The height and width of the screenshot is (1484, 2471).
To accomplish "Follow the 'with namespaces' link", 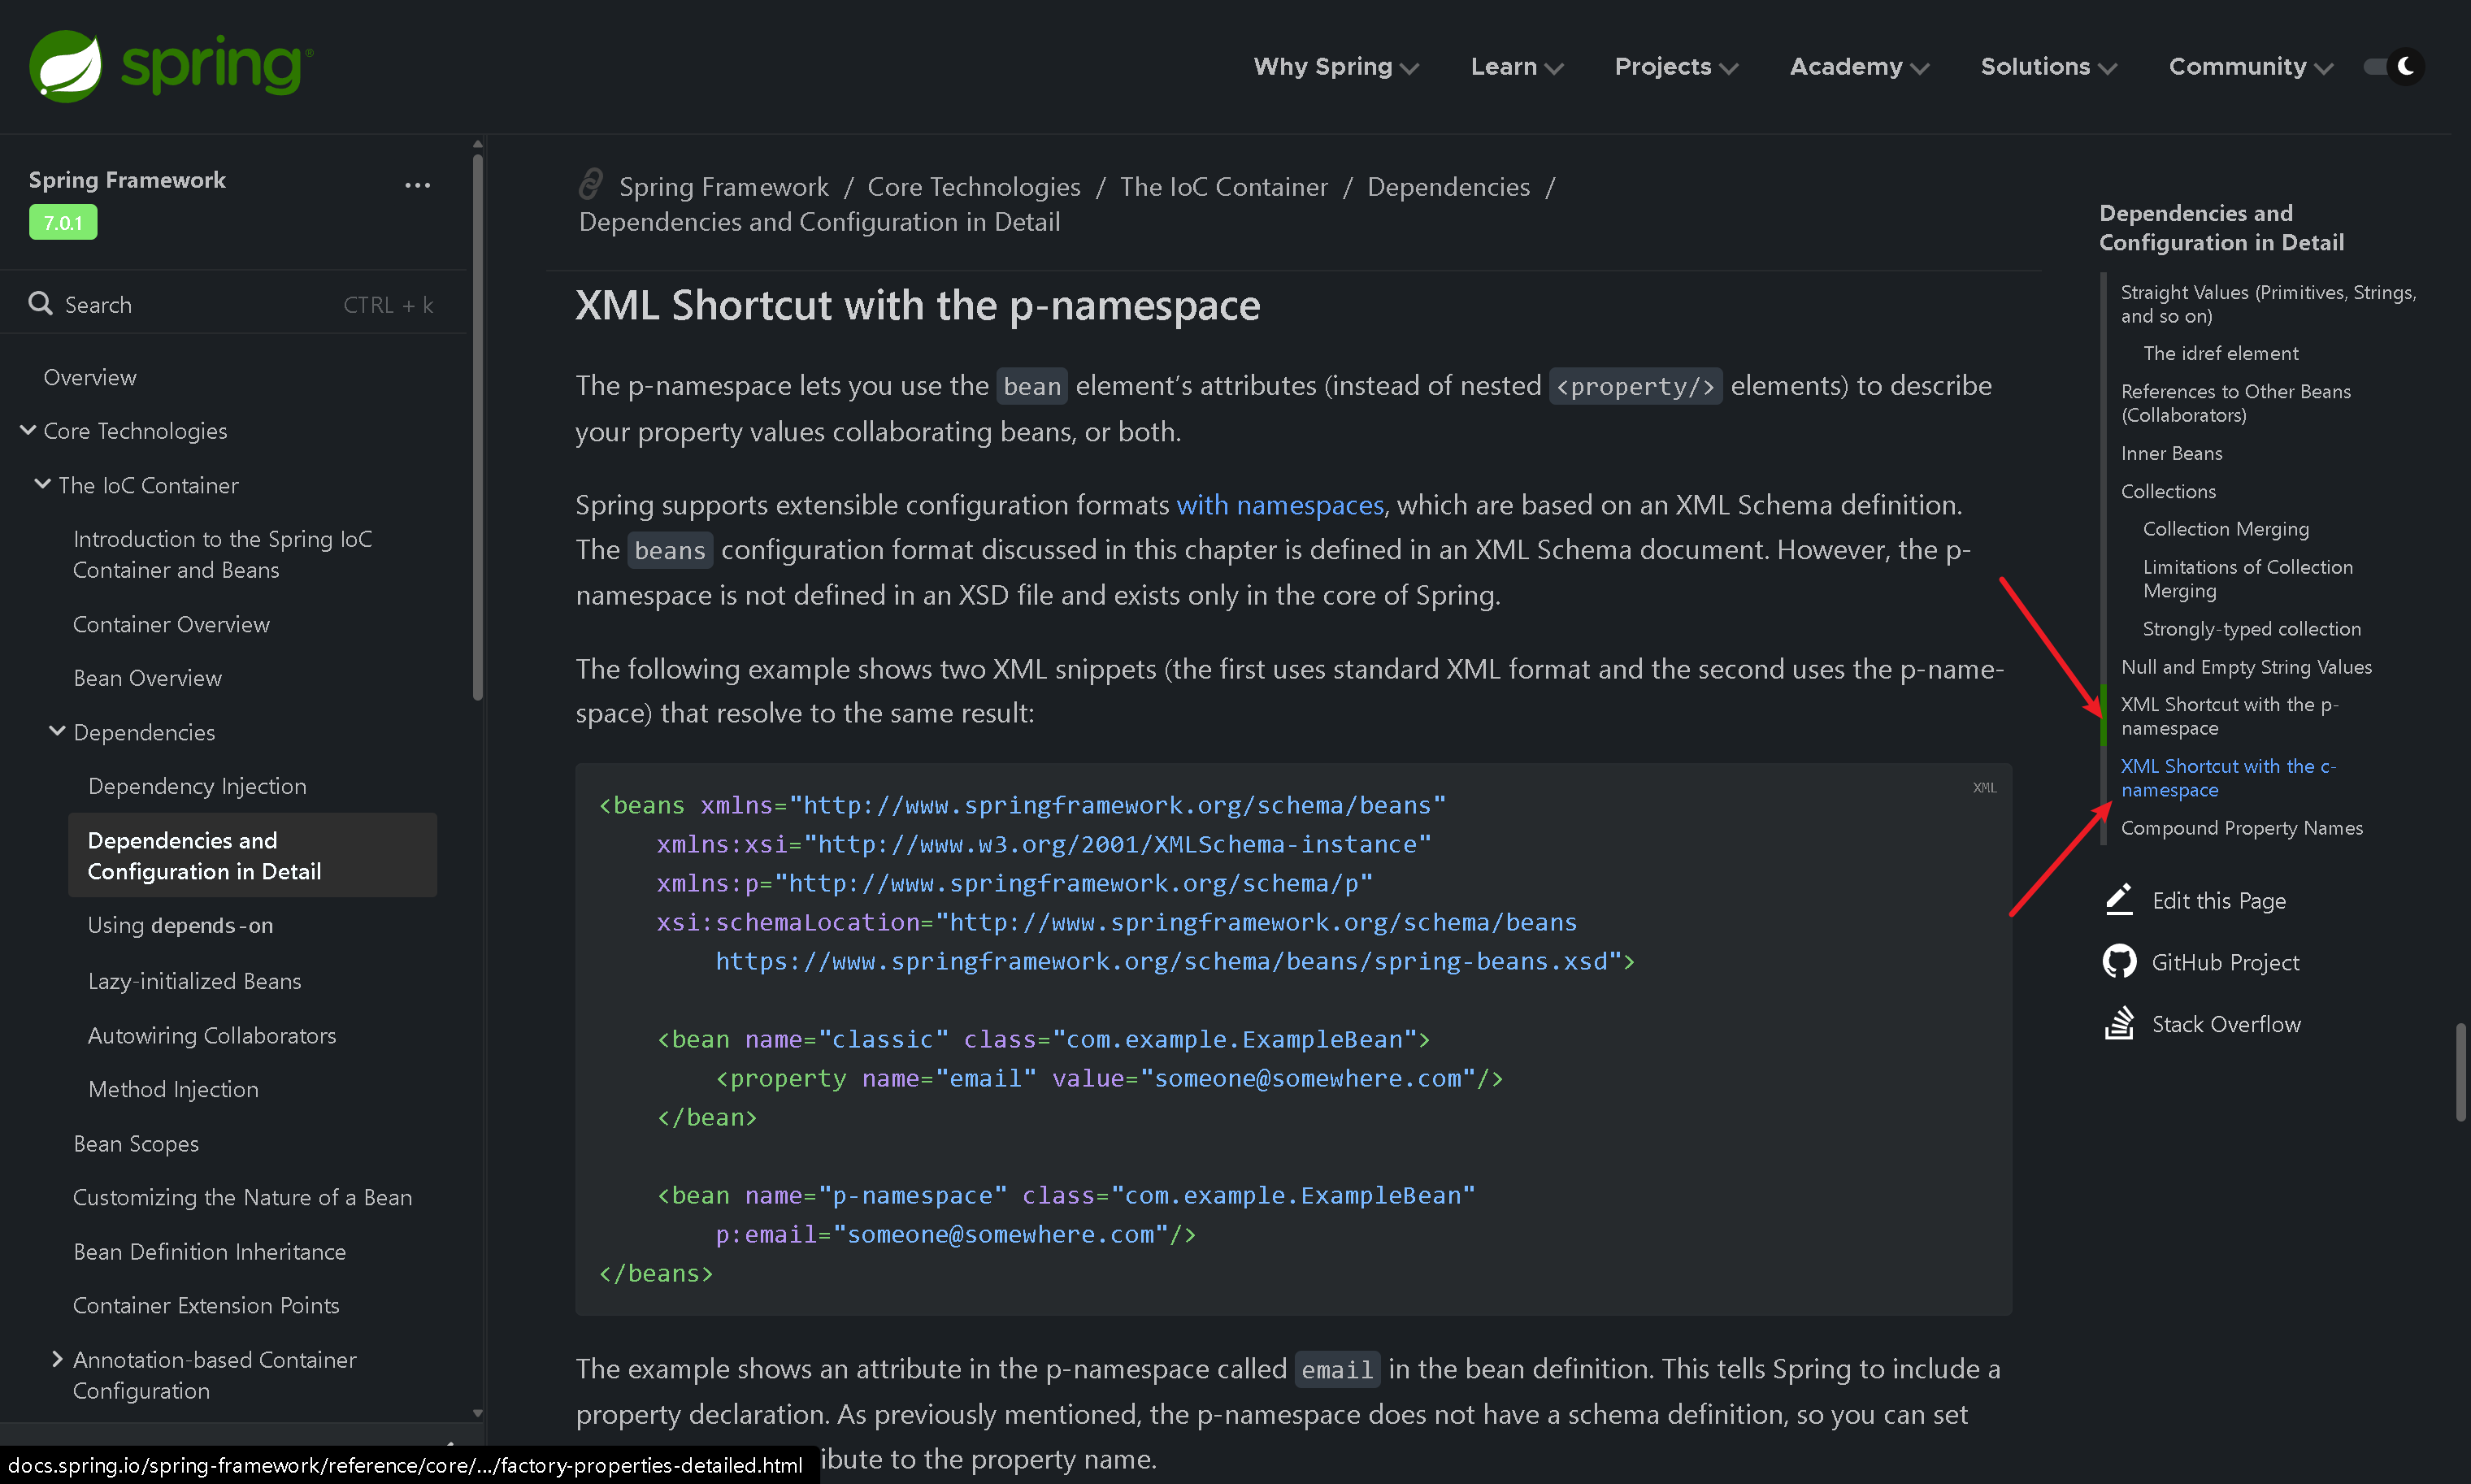I will click(x=1279, y=505).
